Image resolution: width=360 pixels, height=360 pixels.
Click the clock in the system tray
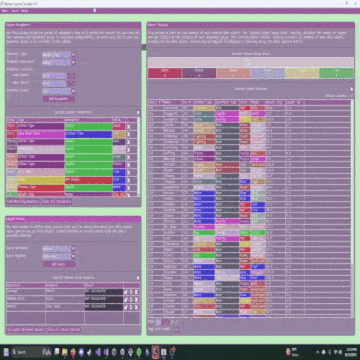click(350, 352)
